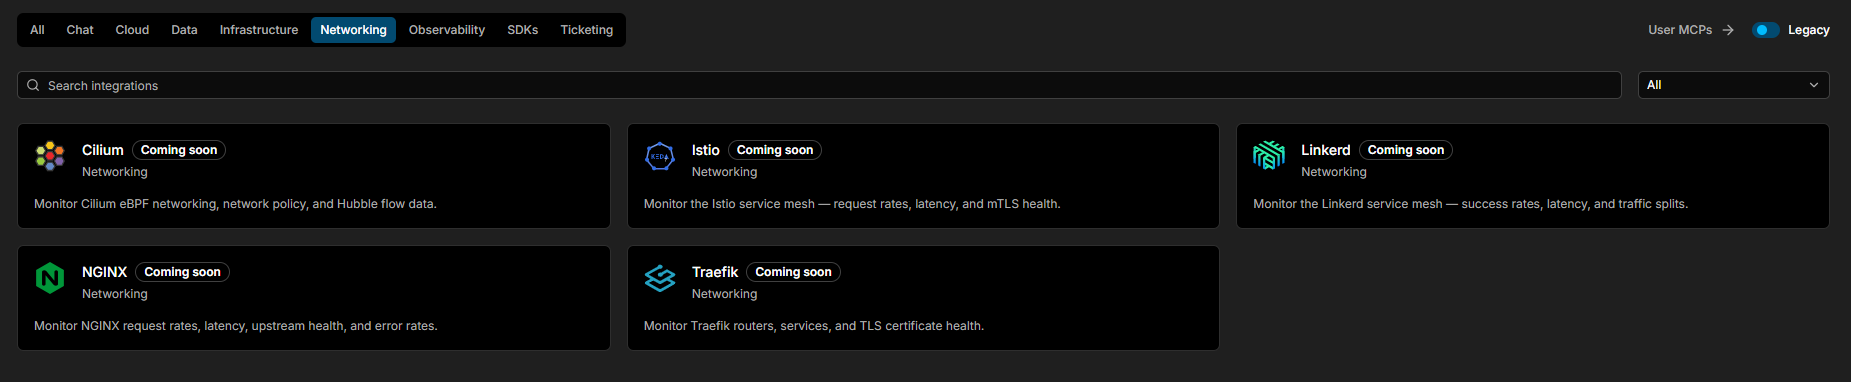The width and height of the screenshot is (1851, 382).
Task: Click the Traefik blue logo icon
Action: [660, 278]
